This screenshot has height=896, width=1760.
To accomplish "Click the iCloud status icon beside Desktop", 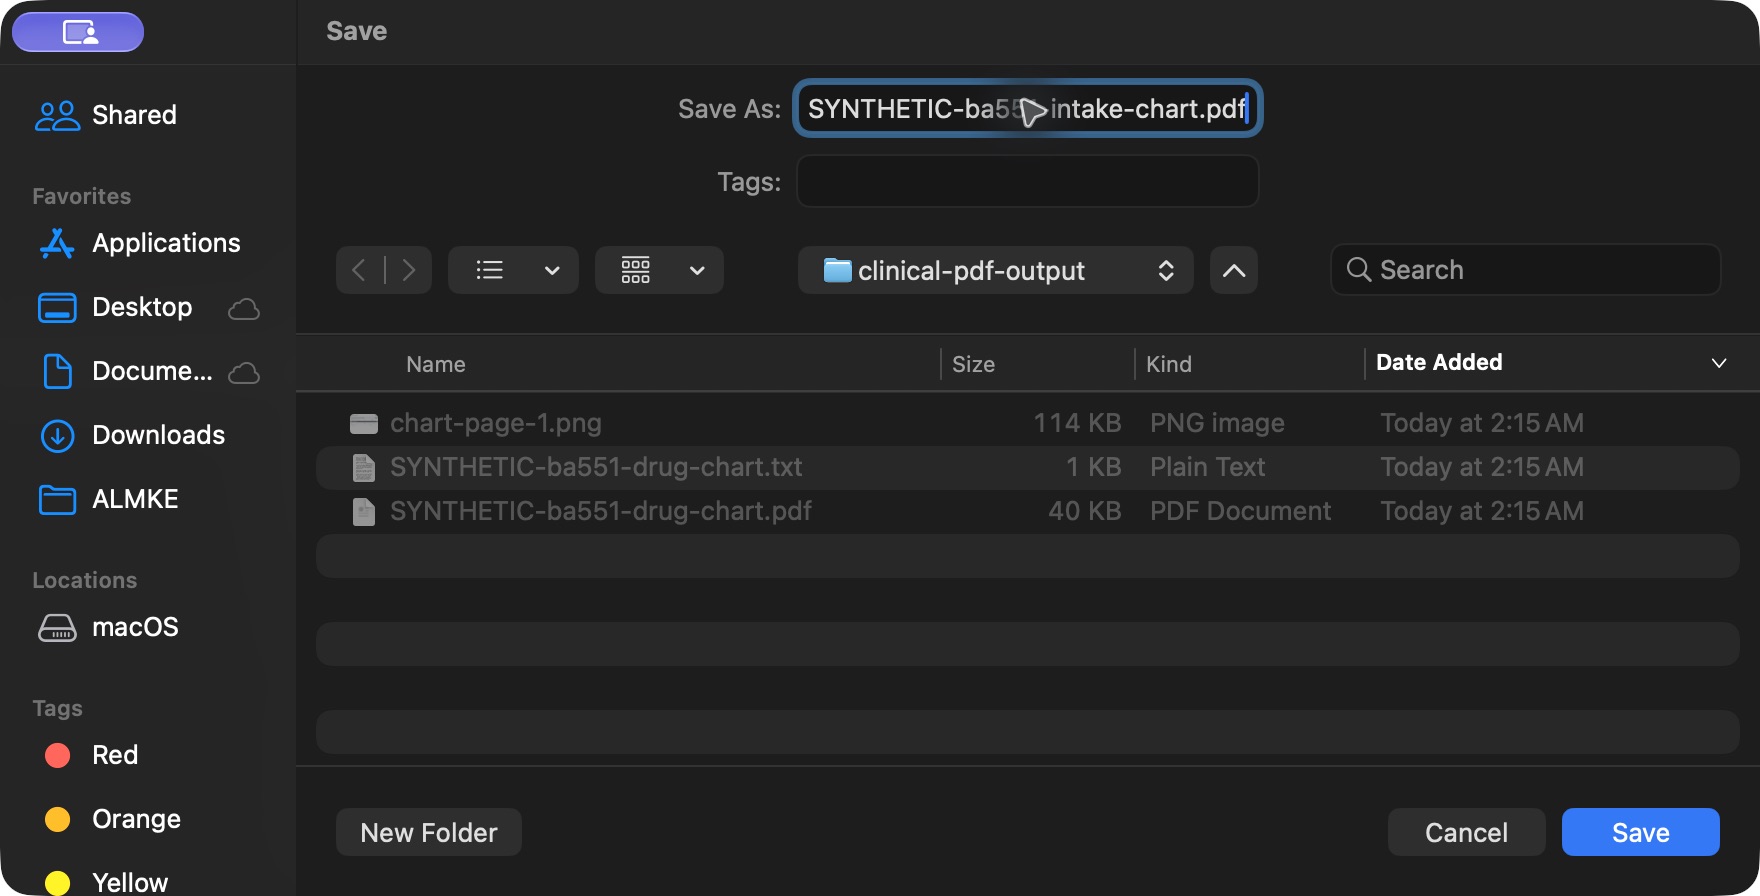I will [244, 309].
